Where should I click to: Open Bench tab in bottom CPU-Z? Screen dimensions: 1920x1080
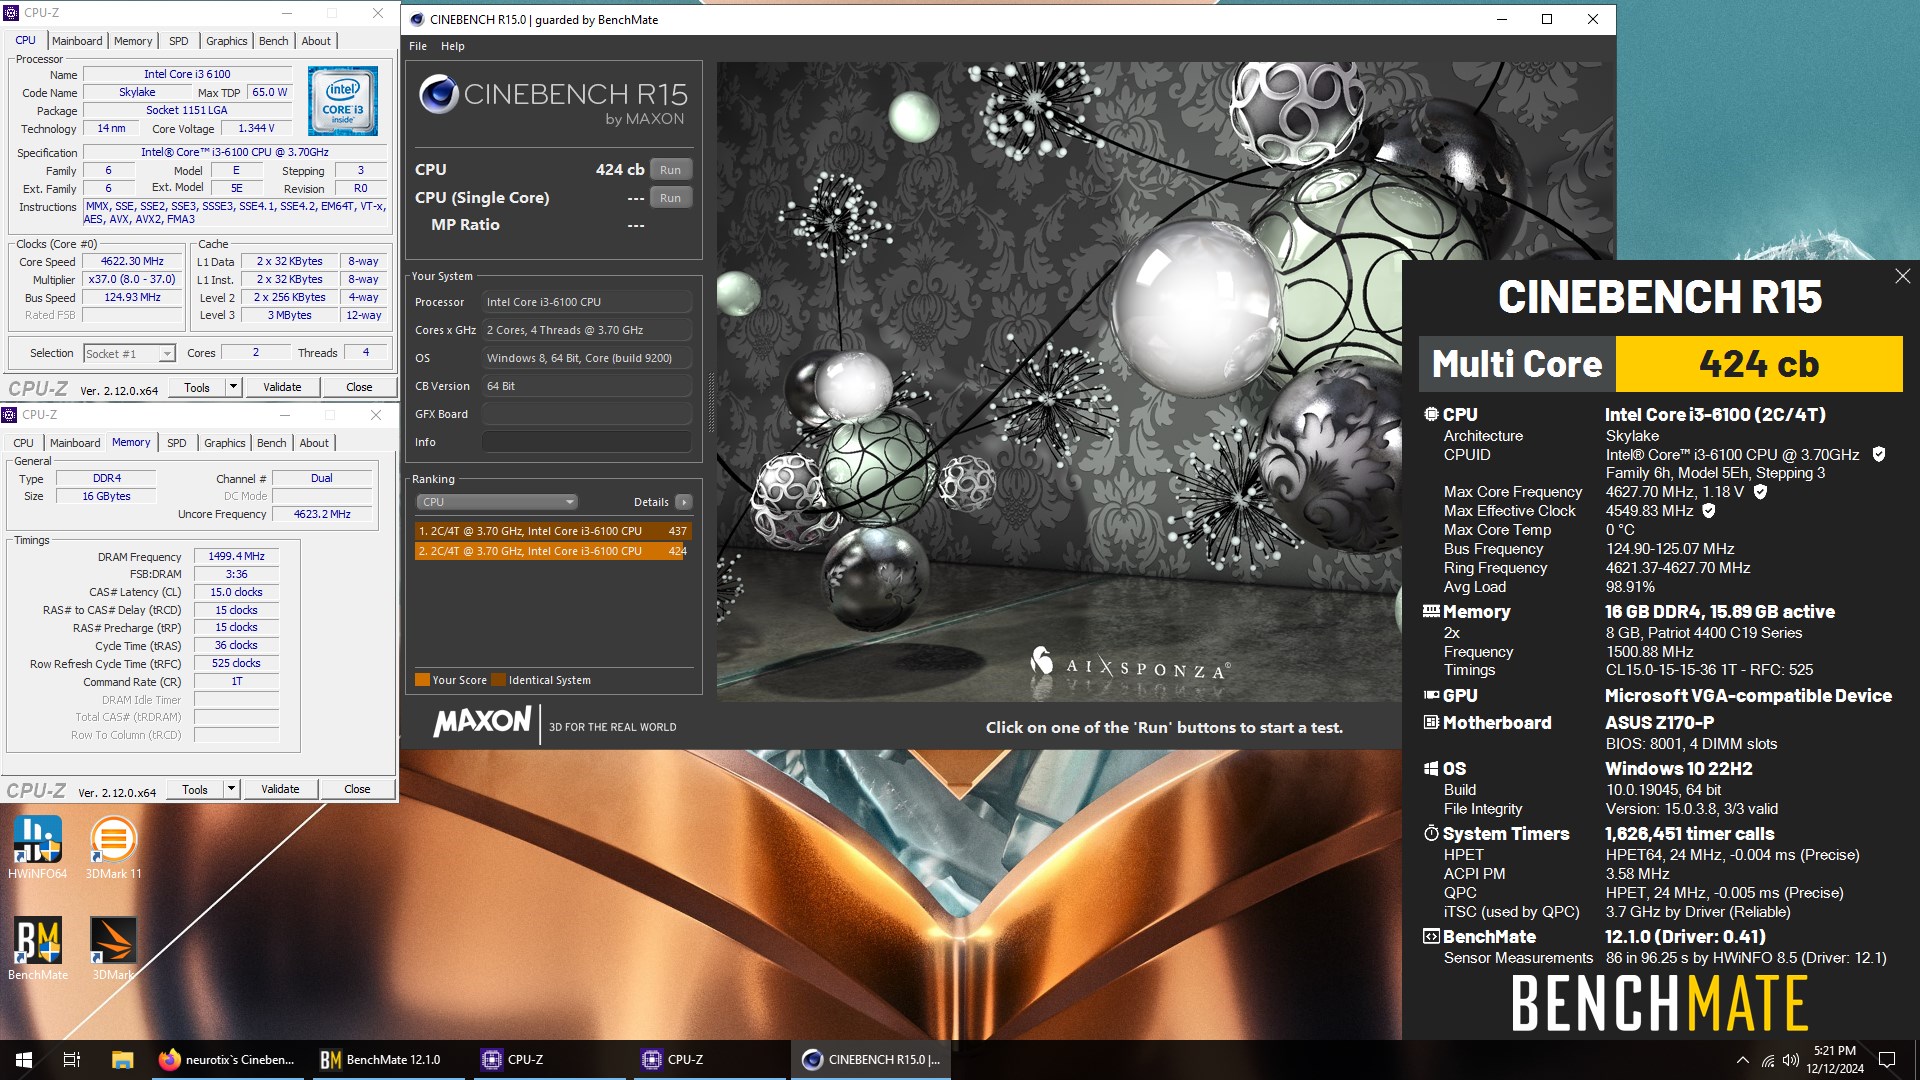(x=271, y=443)
